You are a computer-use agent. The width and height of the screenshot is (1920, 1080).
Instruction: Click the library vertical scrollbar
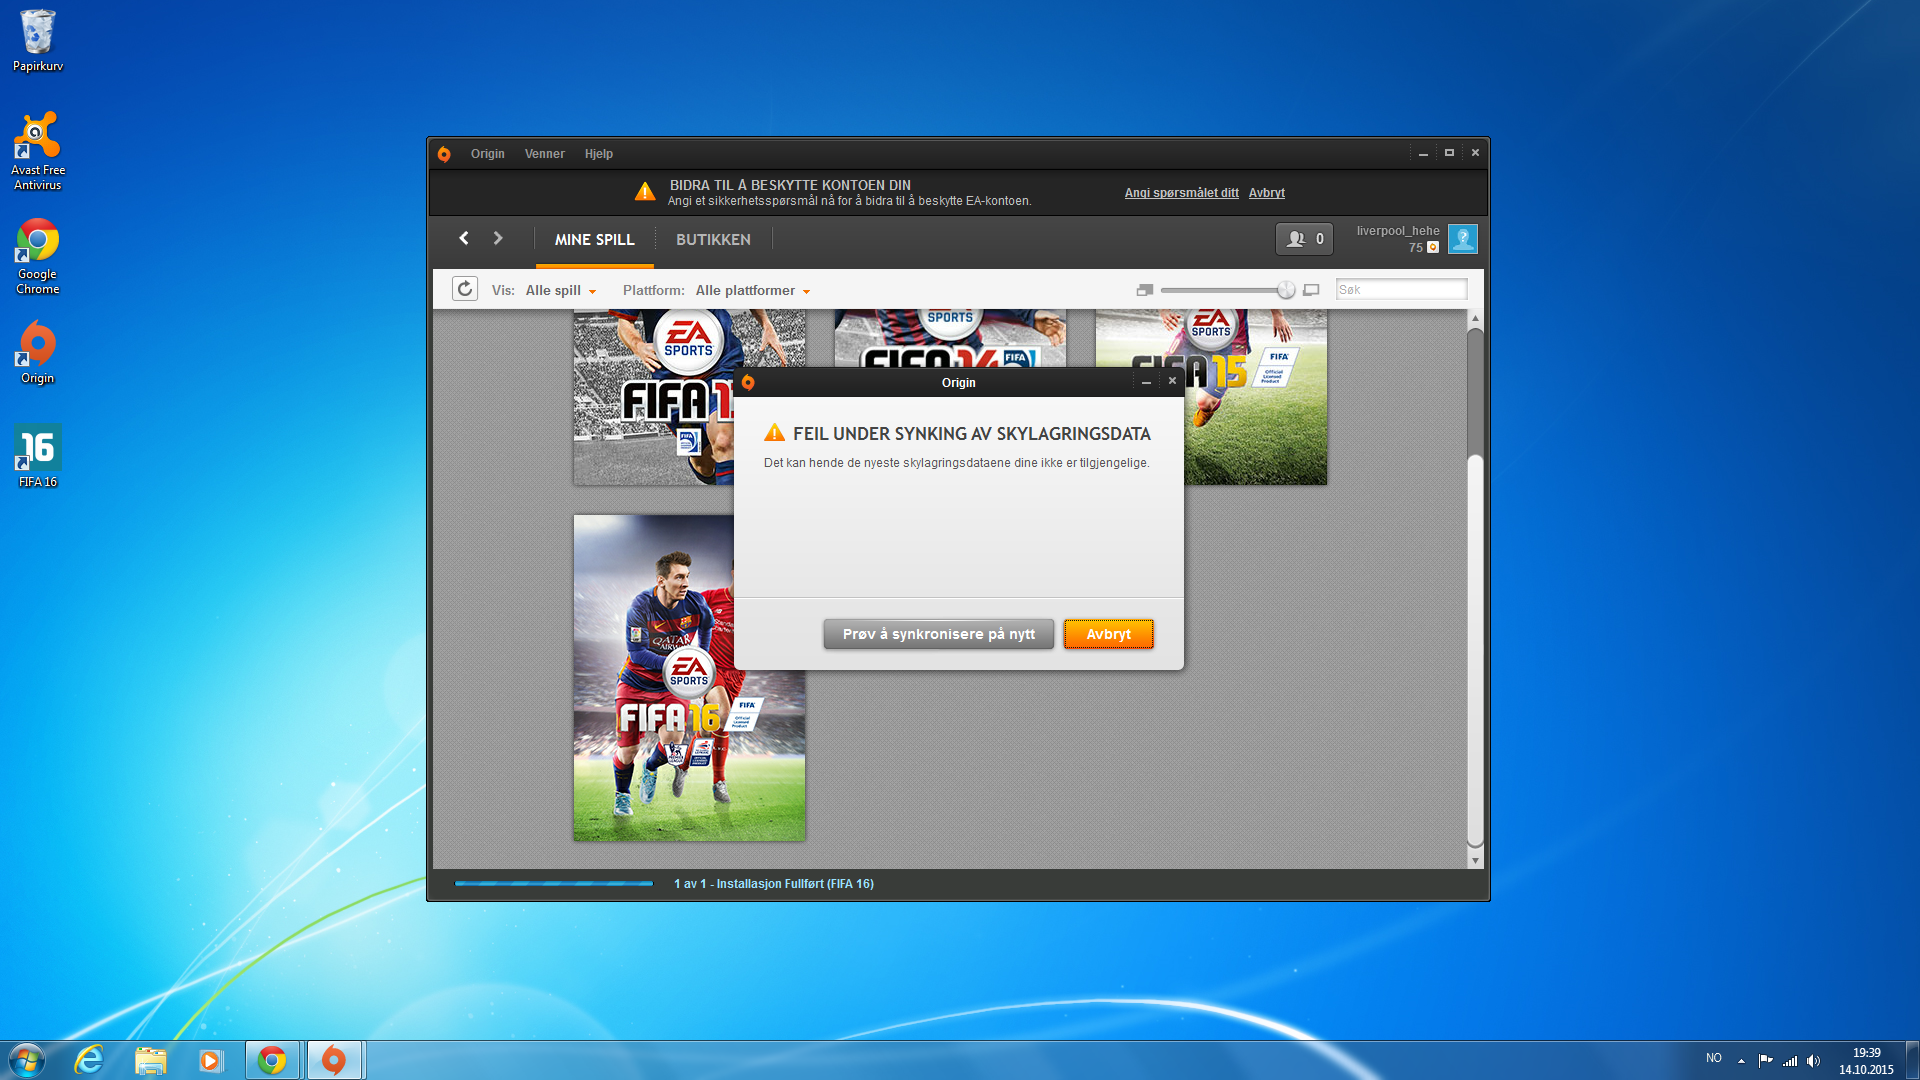(x=1475, y=650)
